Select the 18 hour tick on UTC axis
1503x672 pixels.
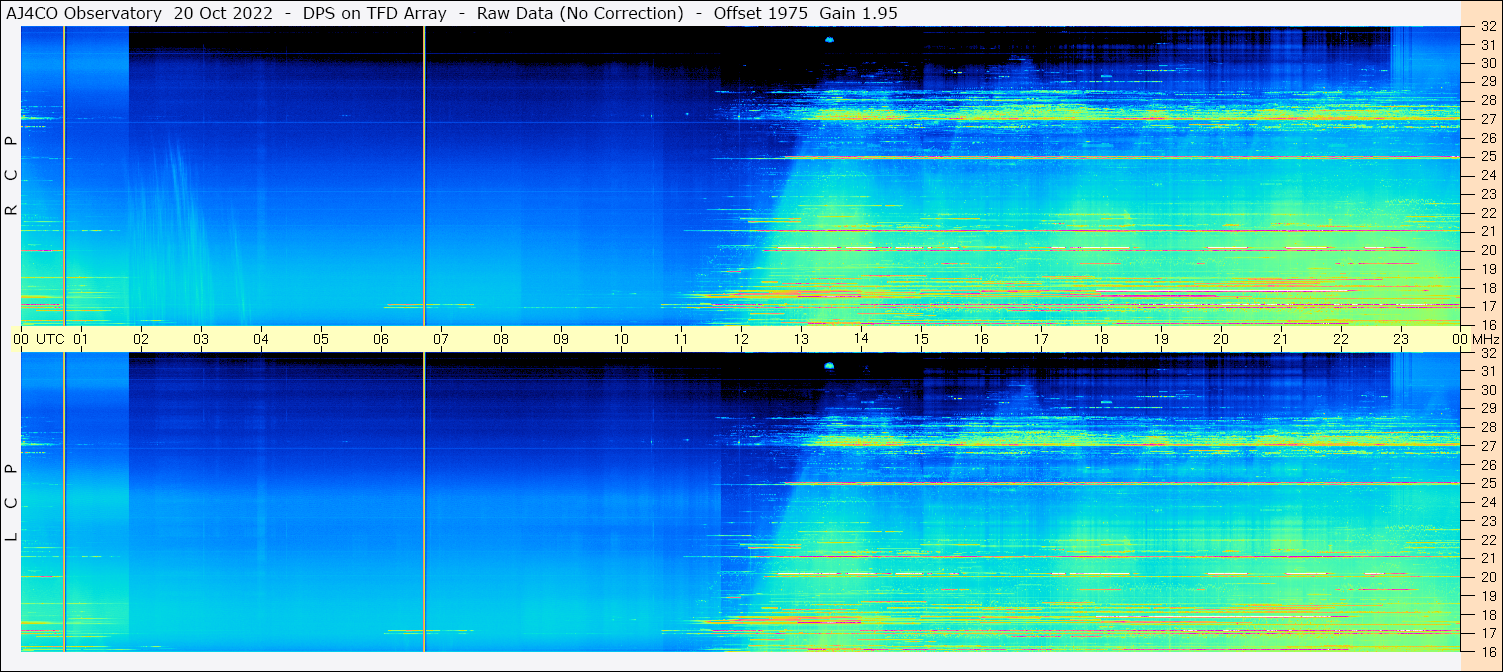pos(1101,339)
